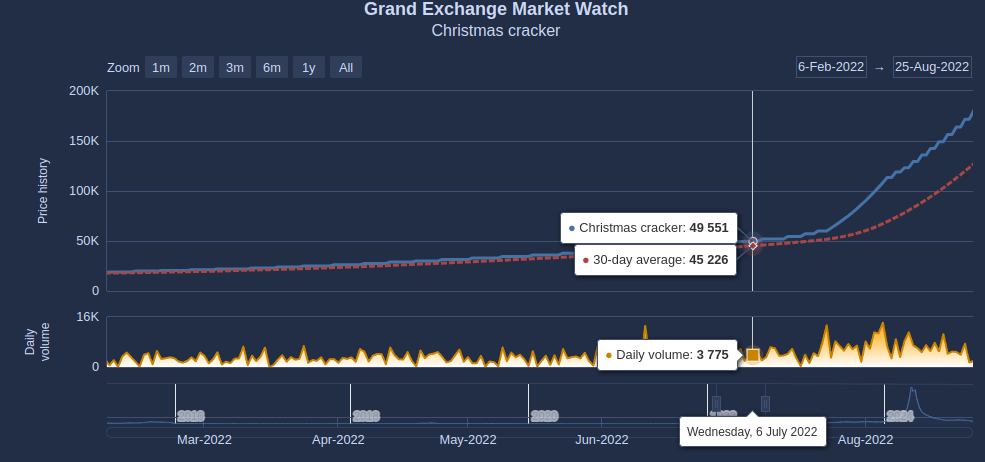
Task: Click the navigator scrollbar track below the chart
Action: point(540,432)
